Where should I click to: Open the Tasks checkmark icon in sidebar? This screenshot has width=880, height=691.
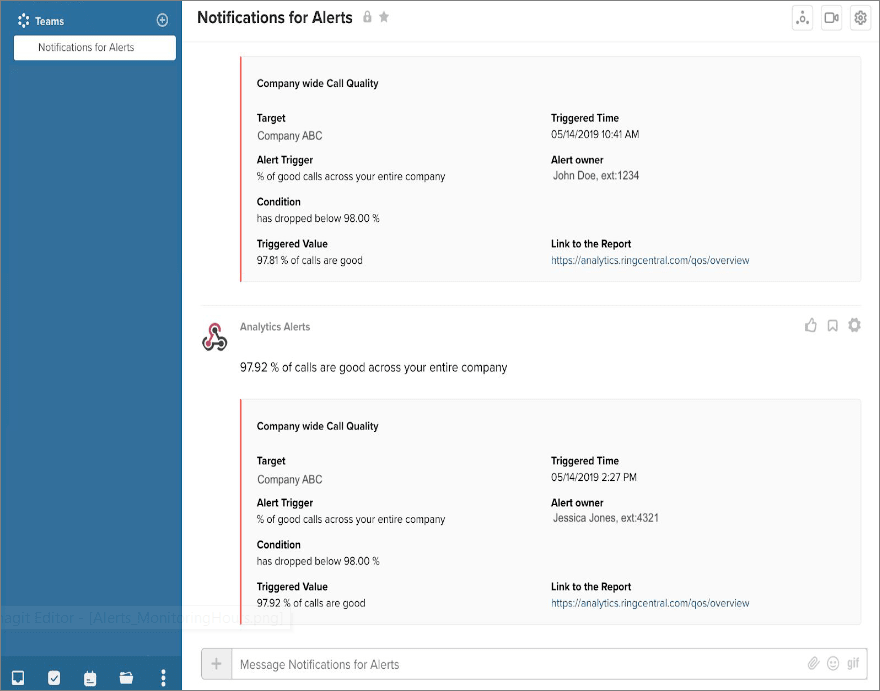coord(53,678)
